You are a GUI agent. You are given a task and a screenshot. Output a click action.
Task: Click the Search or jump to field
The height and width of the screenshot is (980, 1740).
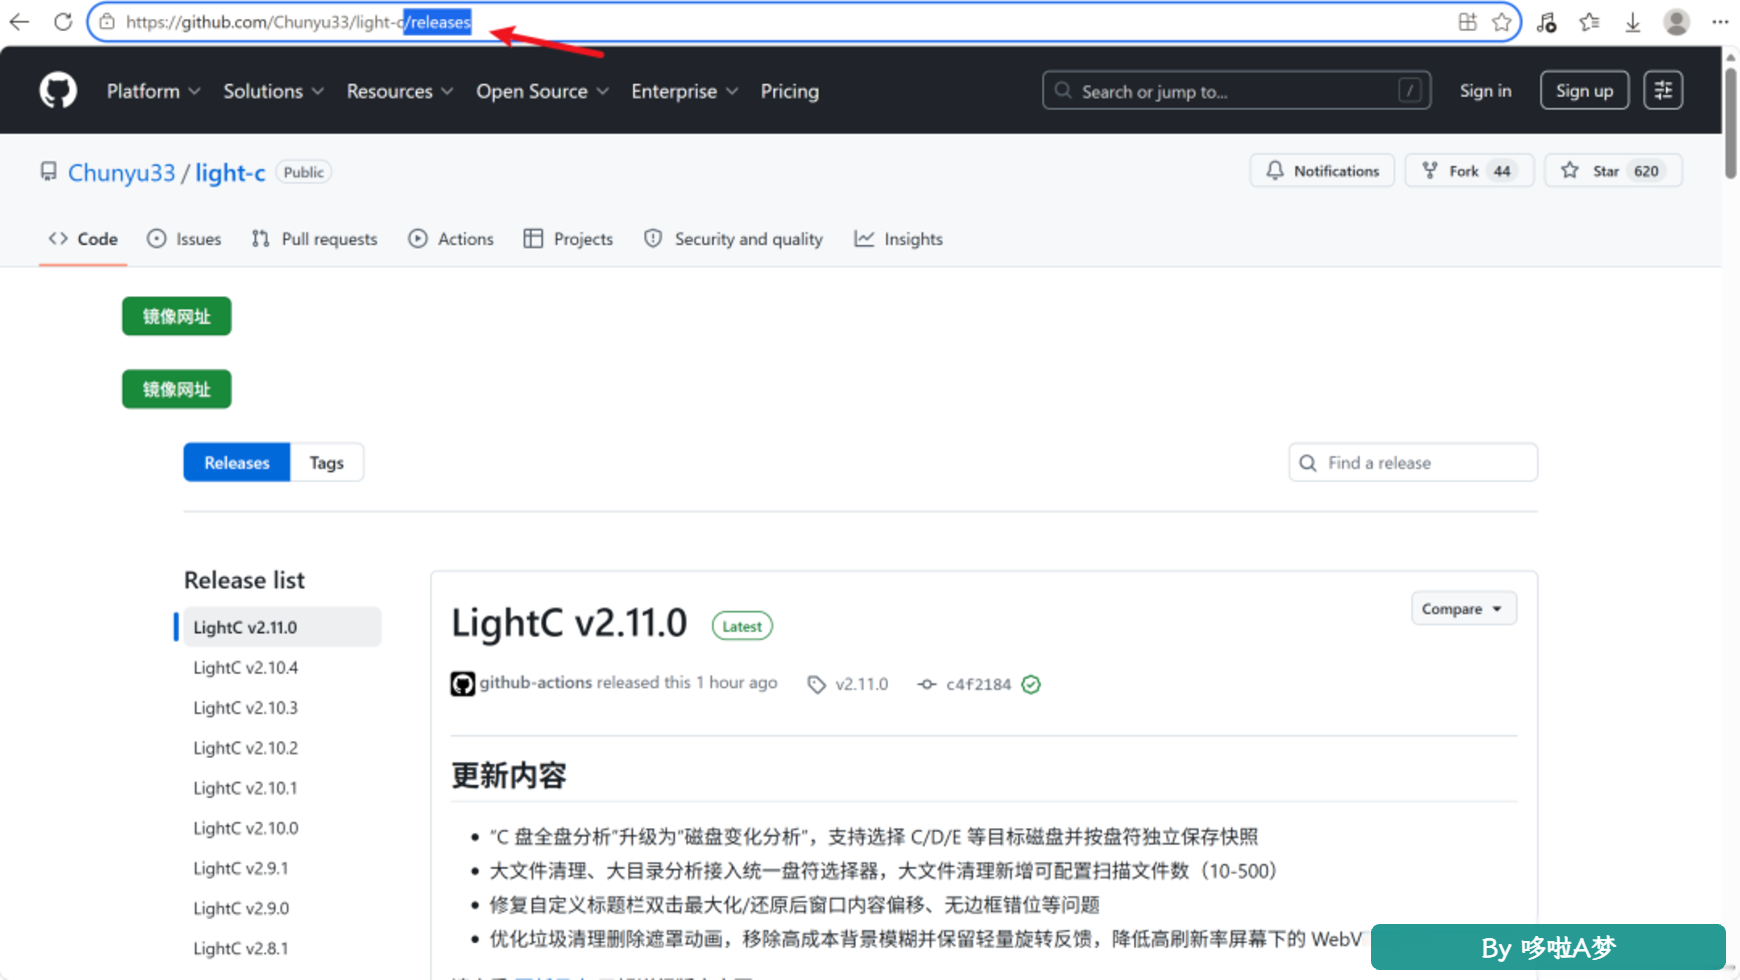click(x=1236, y=91)
